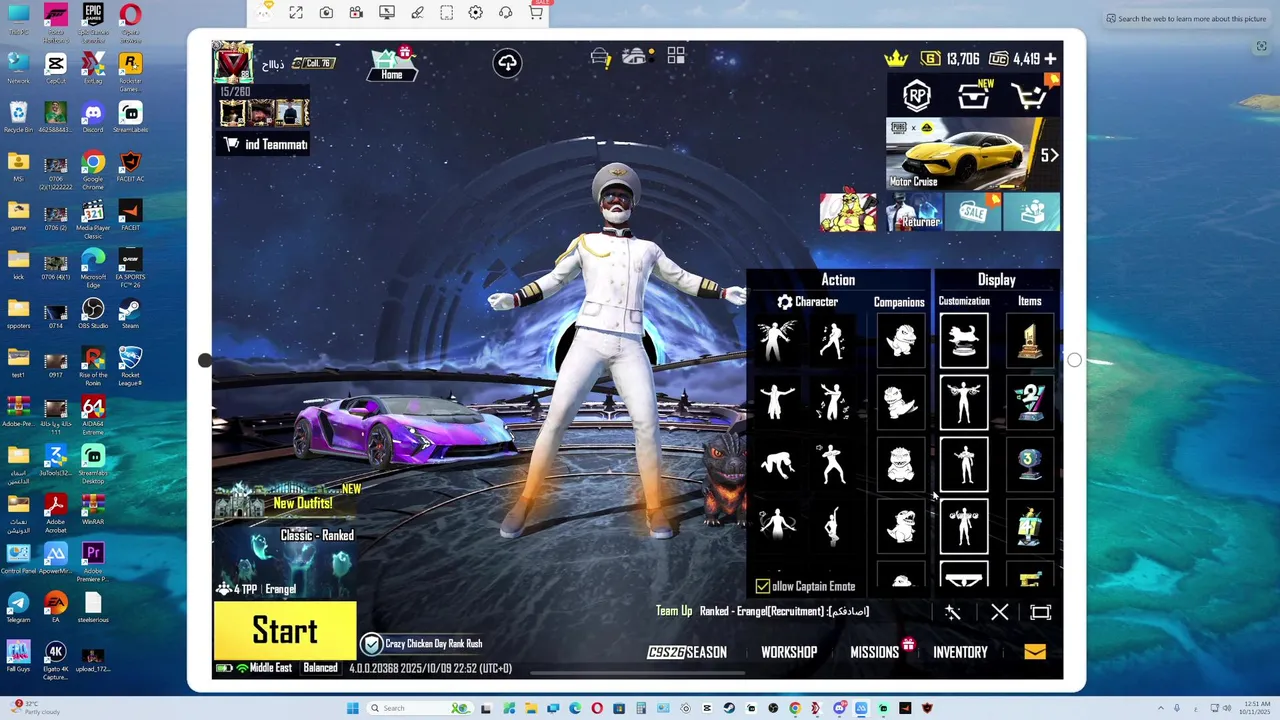Tick the Follow Captain Emote checkbox

[763, 586]
